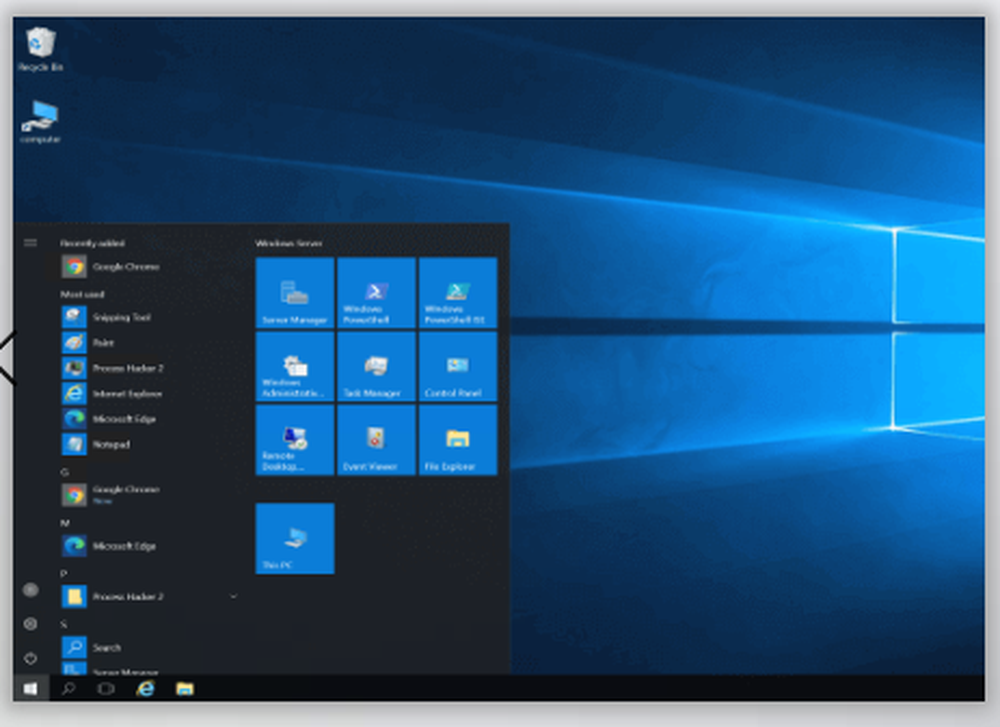Launch Notepad from the Most used list

point(148,444)
